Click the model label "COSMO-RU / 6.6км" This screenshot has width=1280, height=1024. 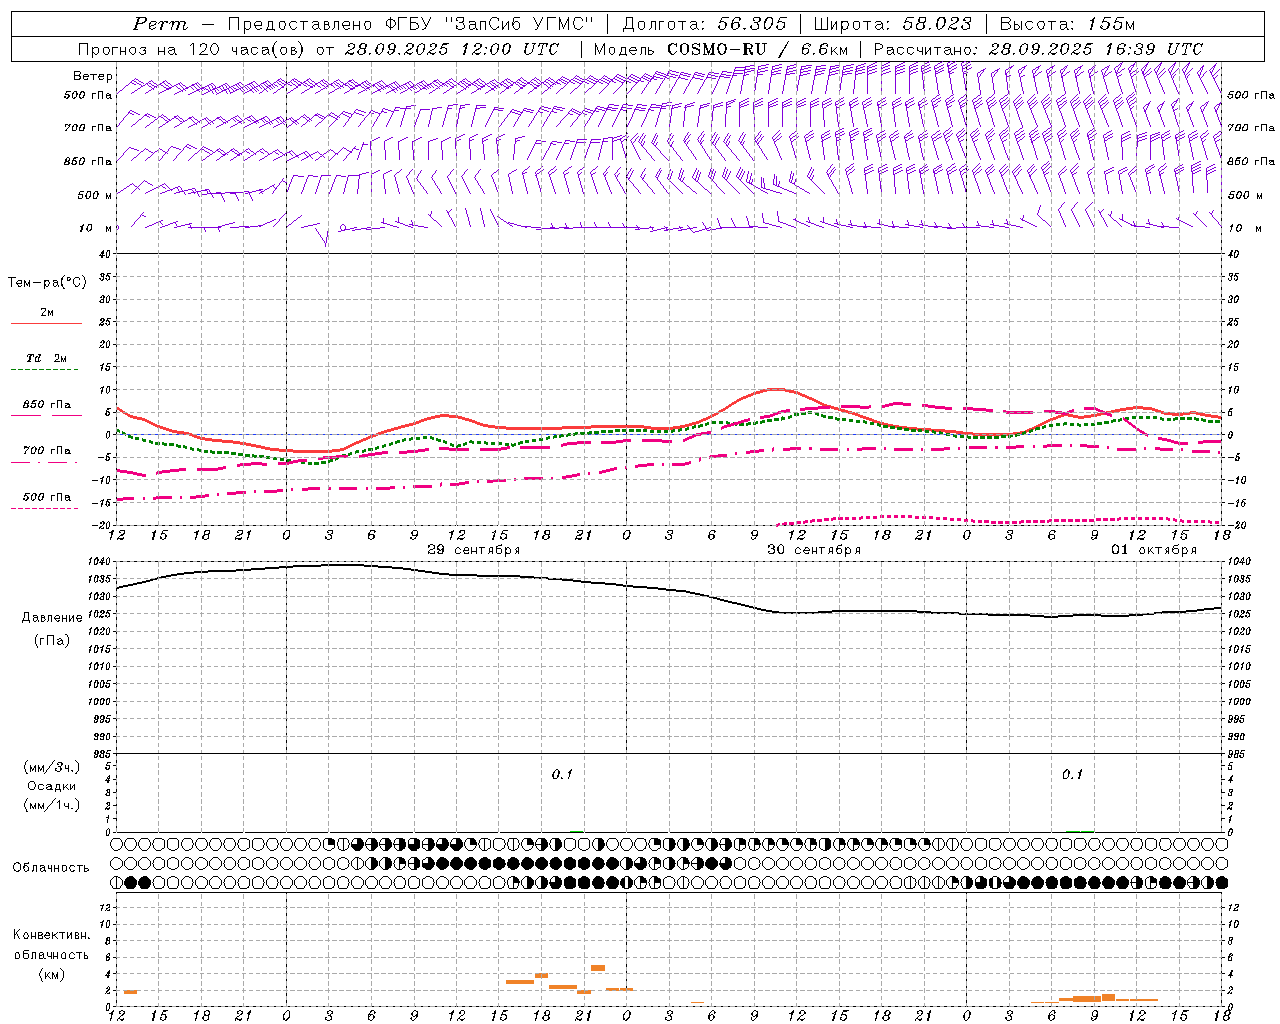coord(758,49)
